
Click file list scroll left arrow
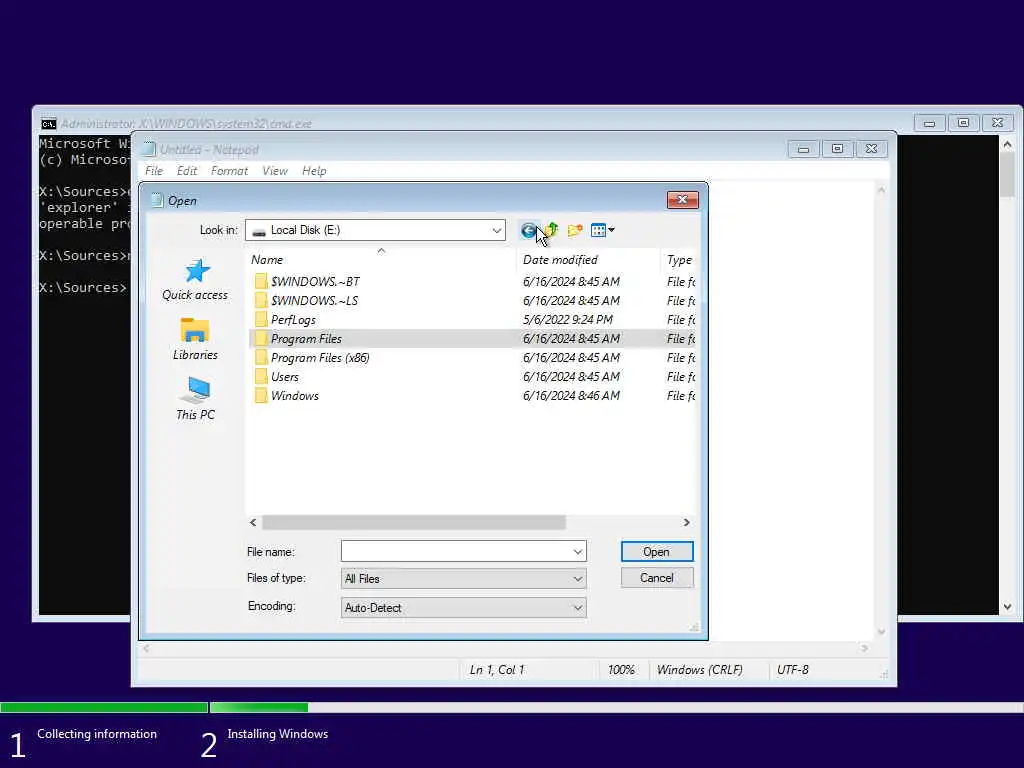point(253,522)
